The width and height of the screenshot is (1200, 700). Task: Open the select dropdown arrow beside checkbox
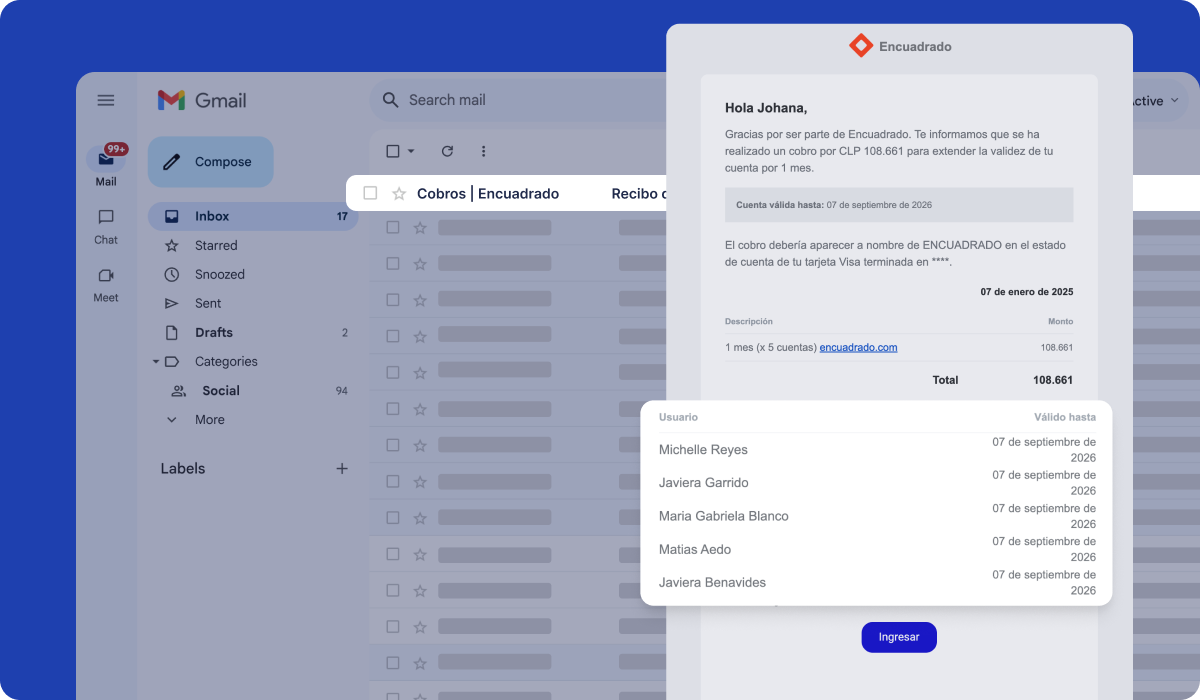[x=411, y=151]
